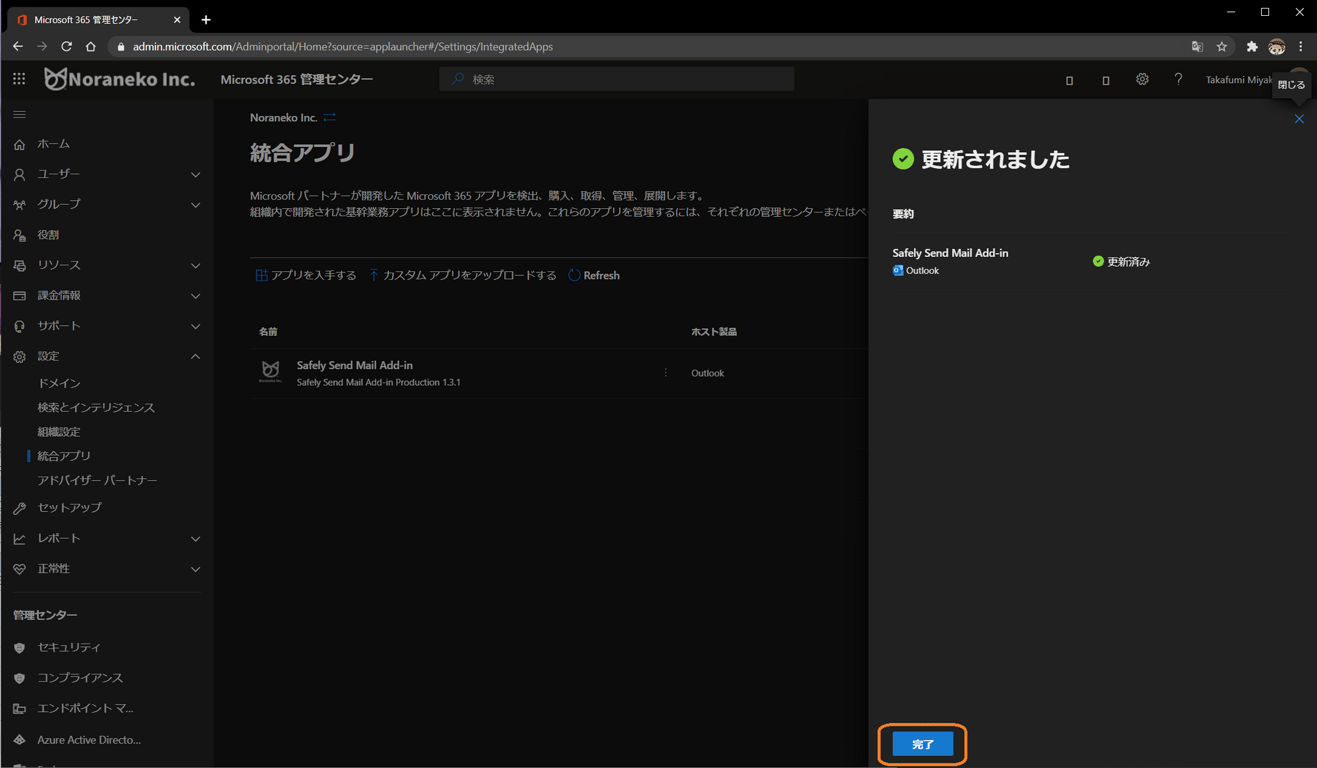Image resolution: width=1317 pixels, height=768 pixels.
Task: Click the Endpoint Manager icon
Action: (19, 709)
